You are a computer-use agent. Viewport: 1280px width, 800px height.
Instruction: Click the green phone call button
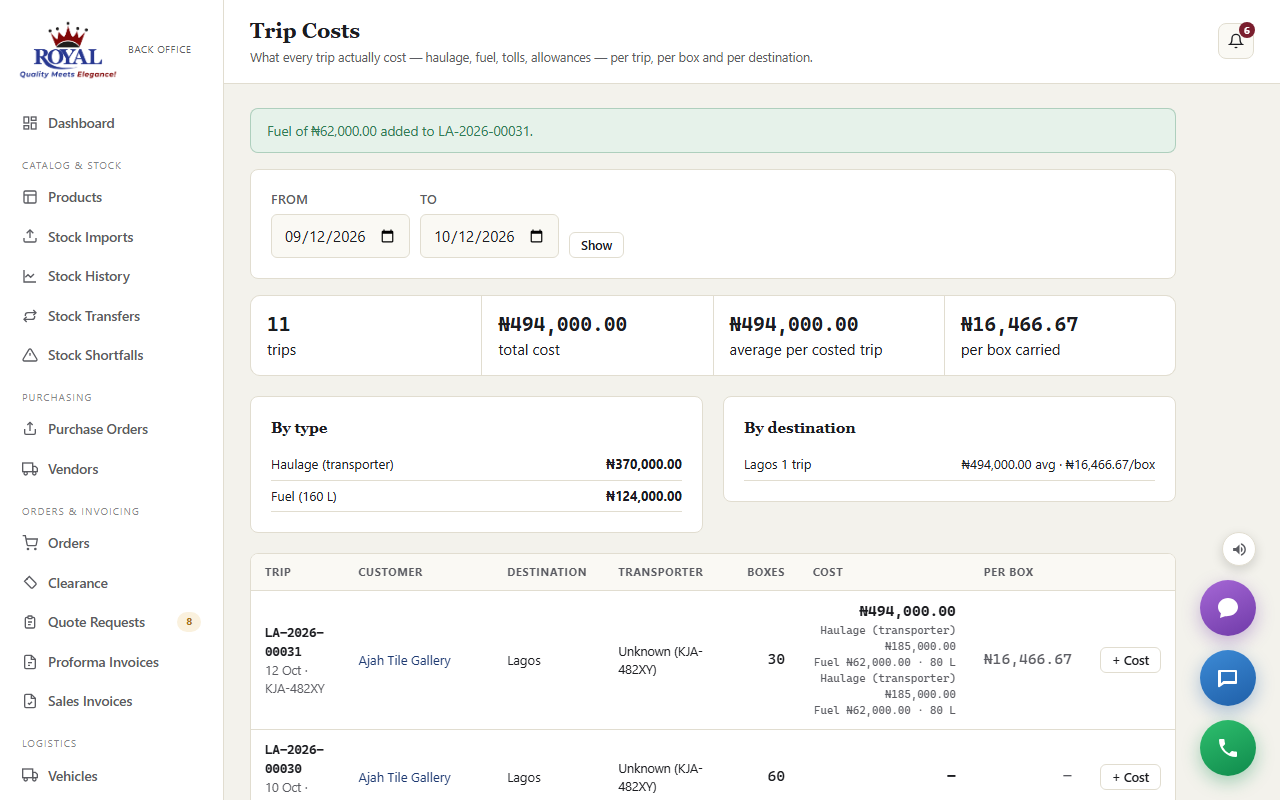pos(1228,748)
